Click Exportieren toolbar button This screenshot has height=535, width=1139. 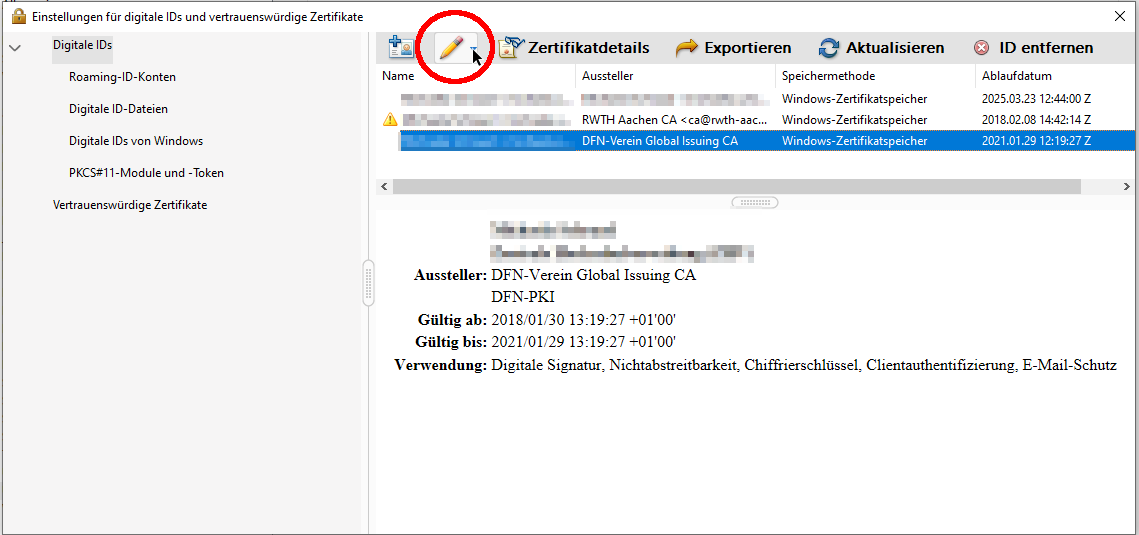(733, 48)
